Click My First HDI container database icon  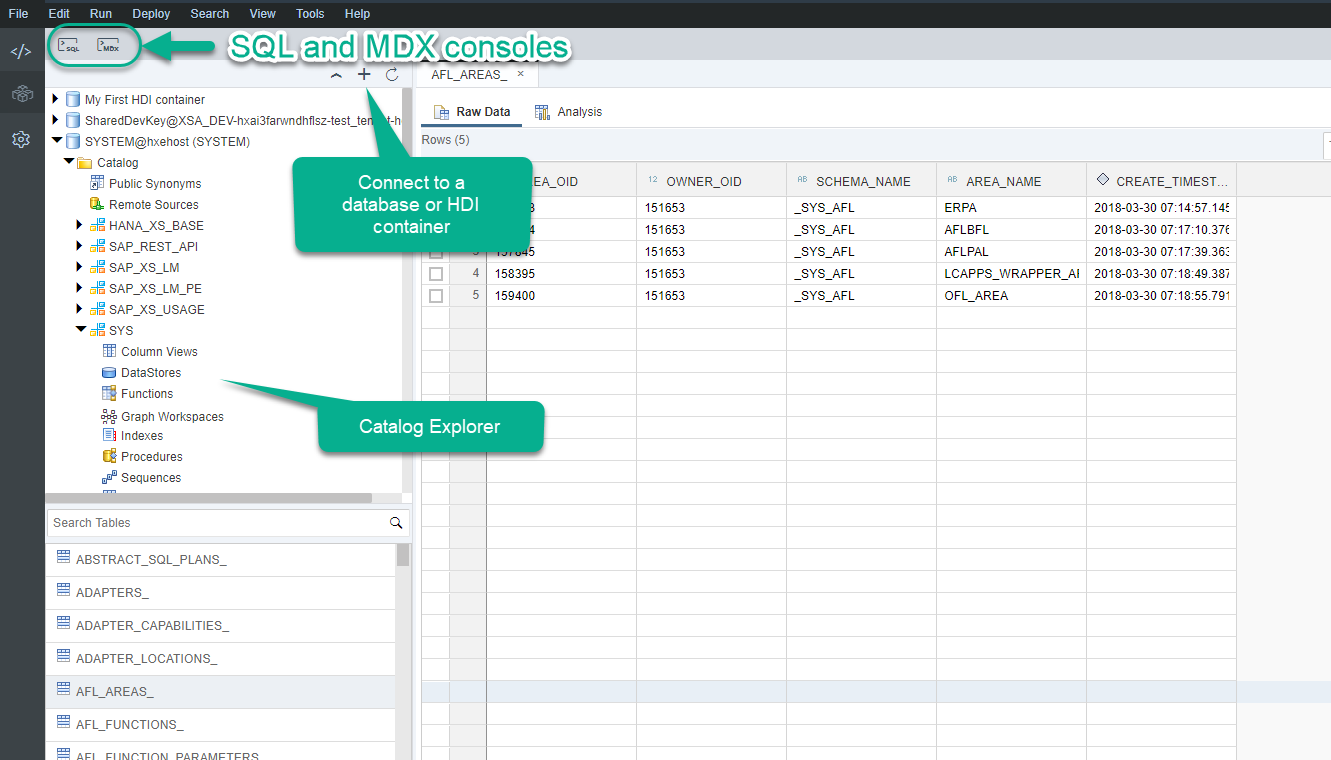[73, 100]
